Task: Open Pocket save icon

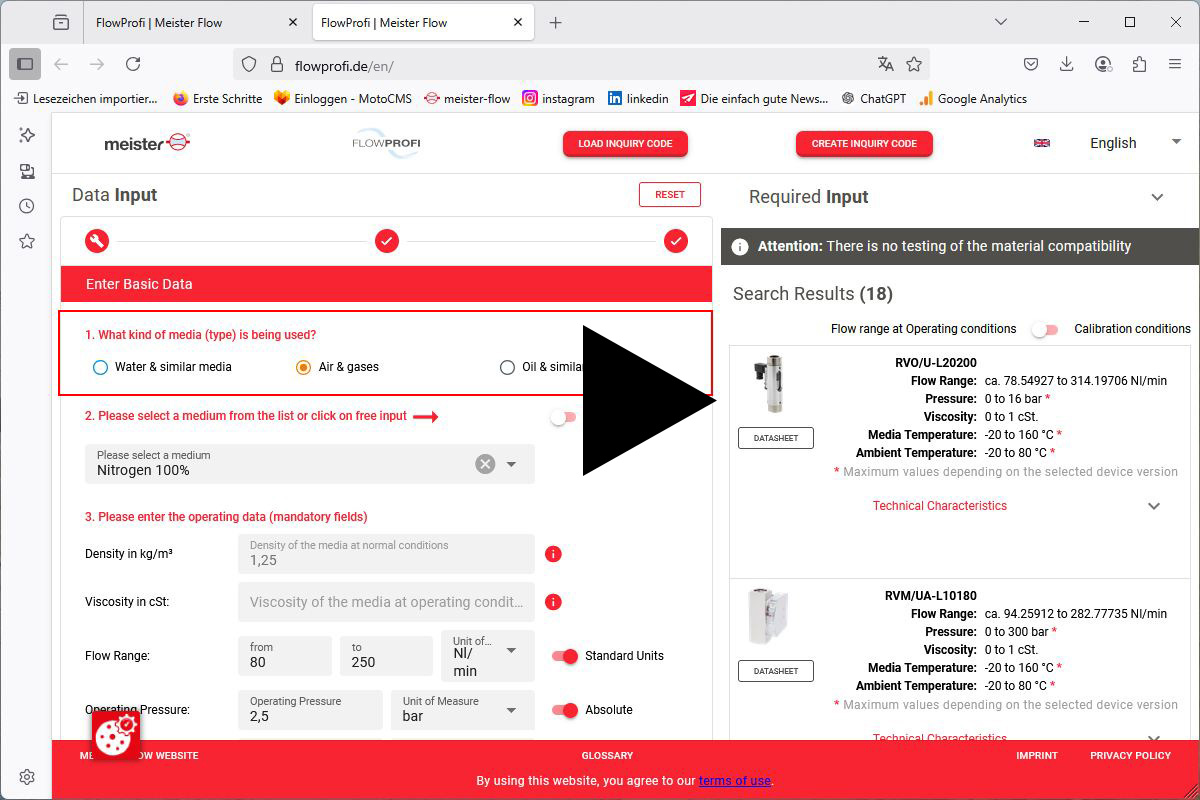Action: coord(1031,64)
